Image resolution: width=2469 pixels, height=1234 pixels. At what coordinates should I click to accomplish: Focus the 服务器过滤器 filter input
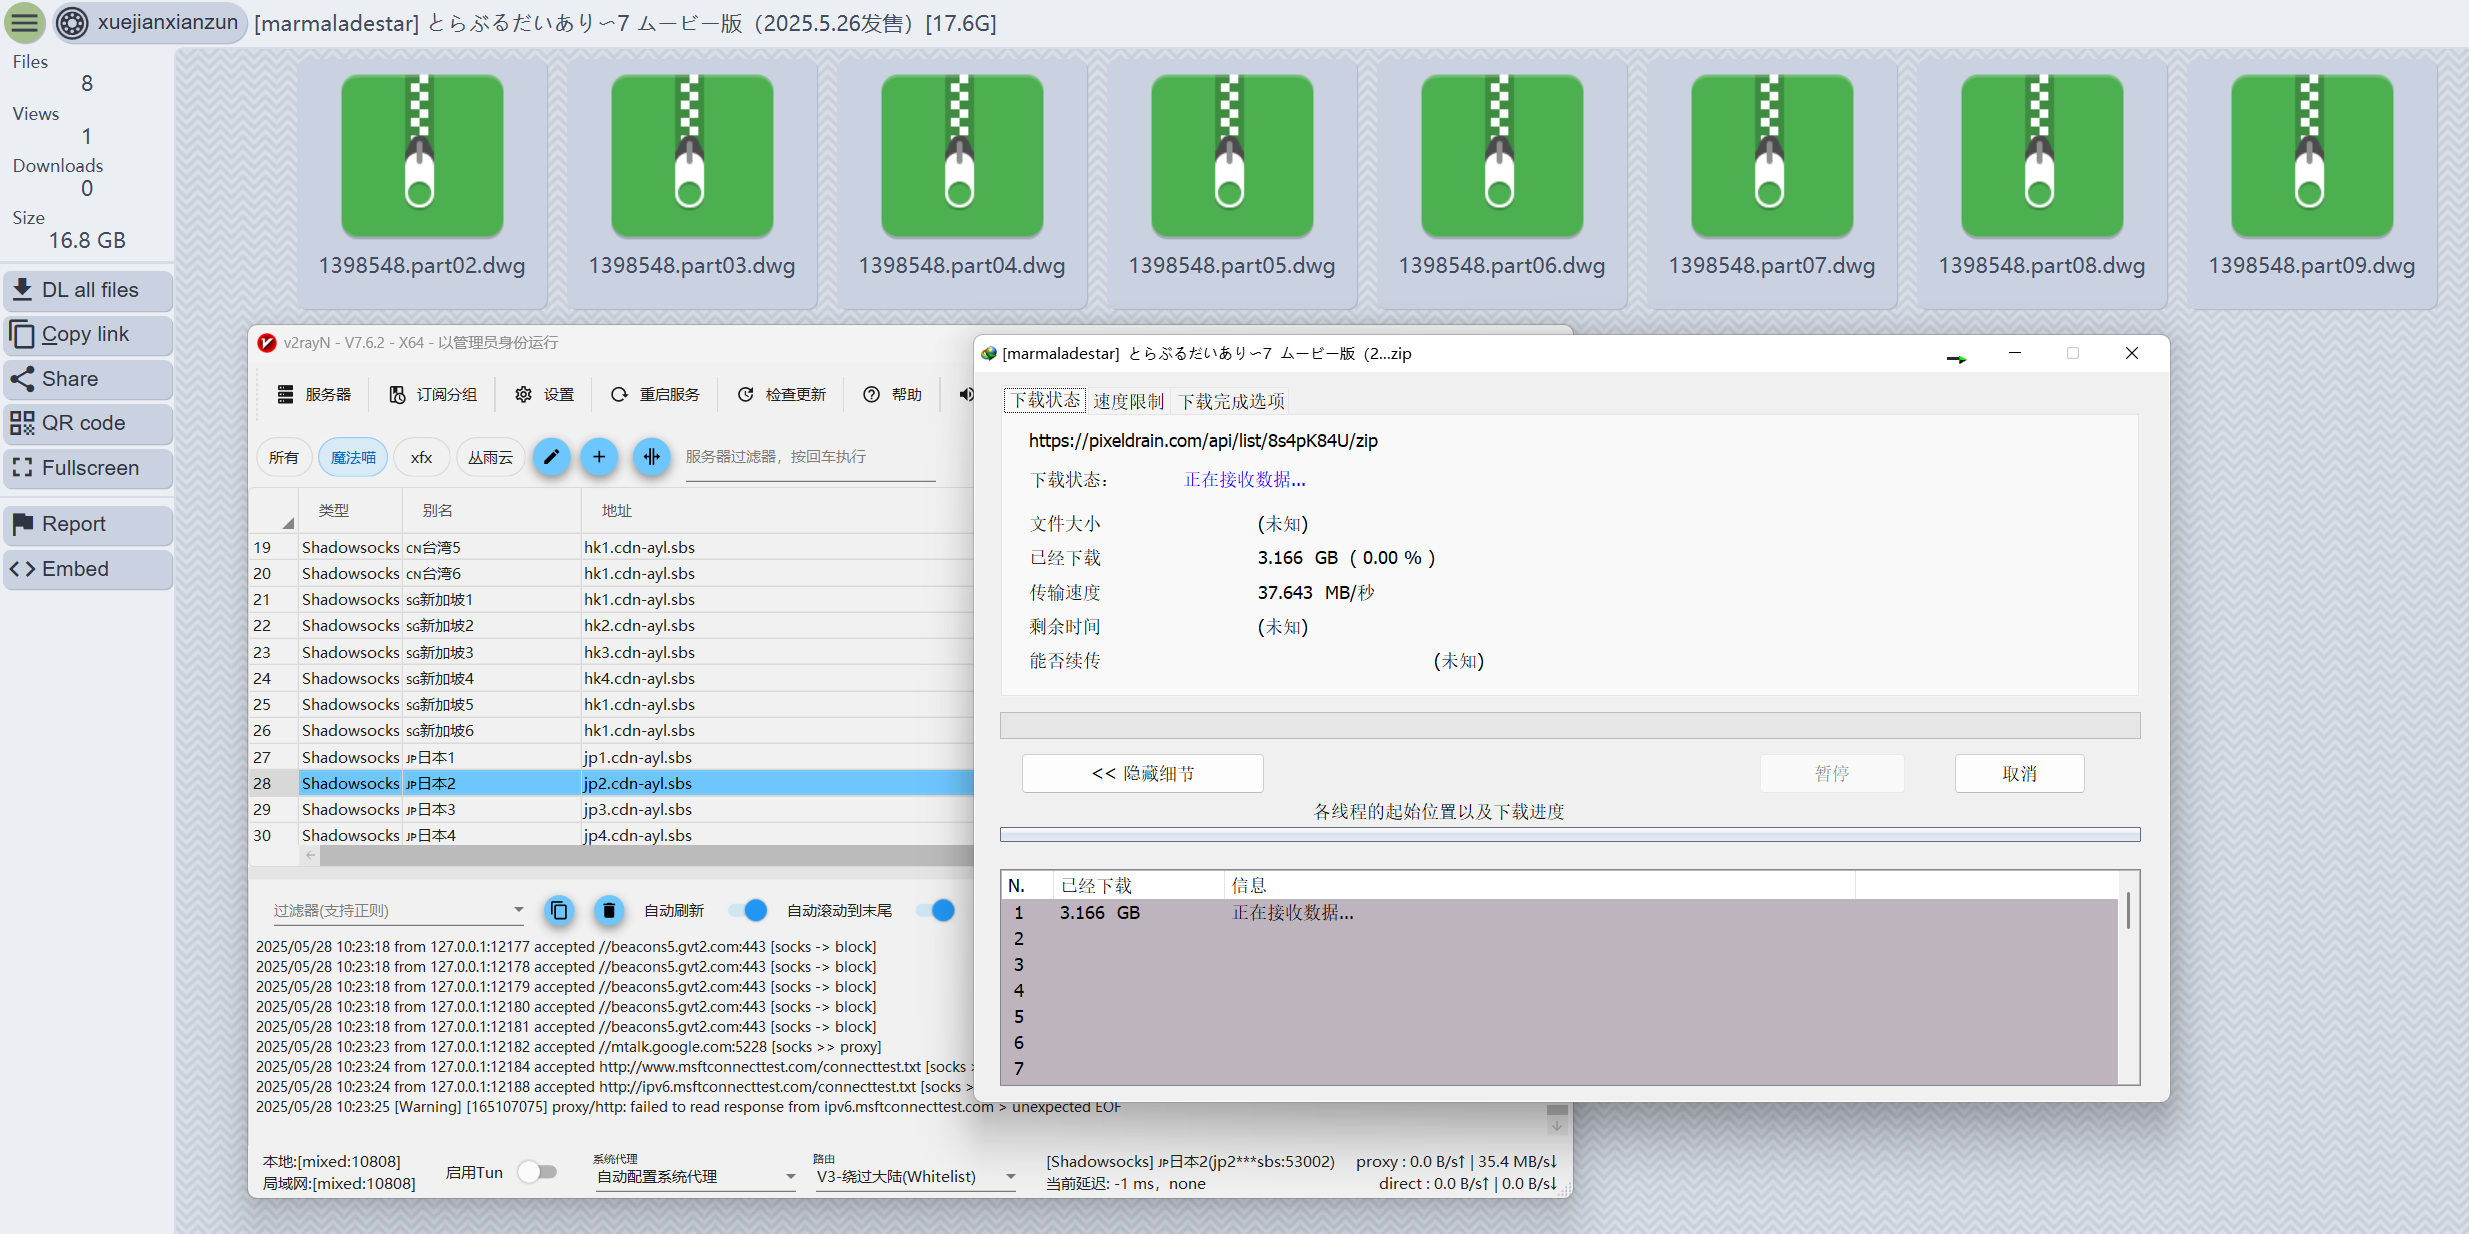(x=810, y=458)
